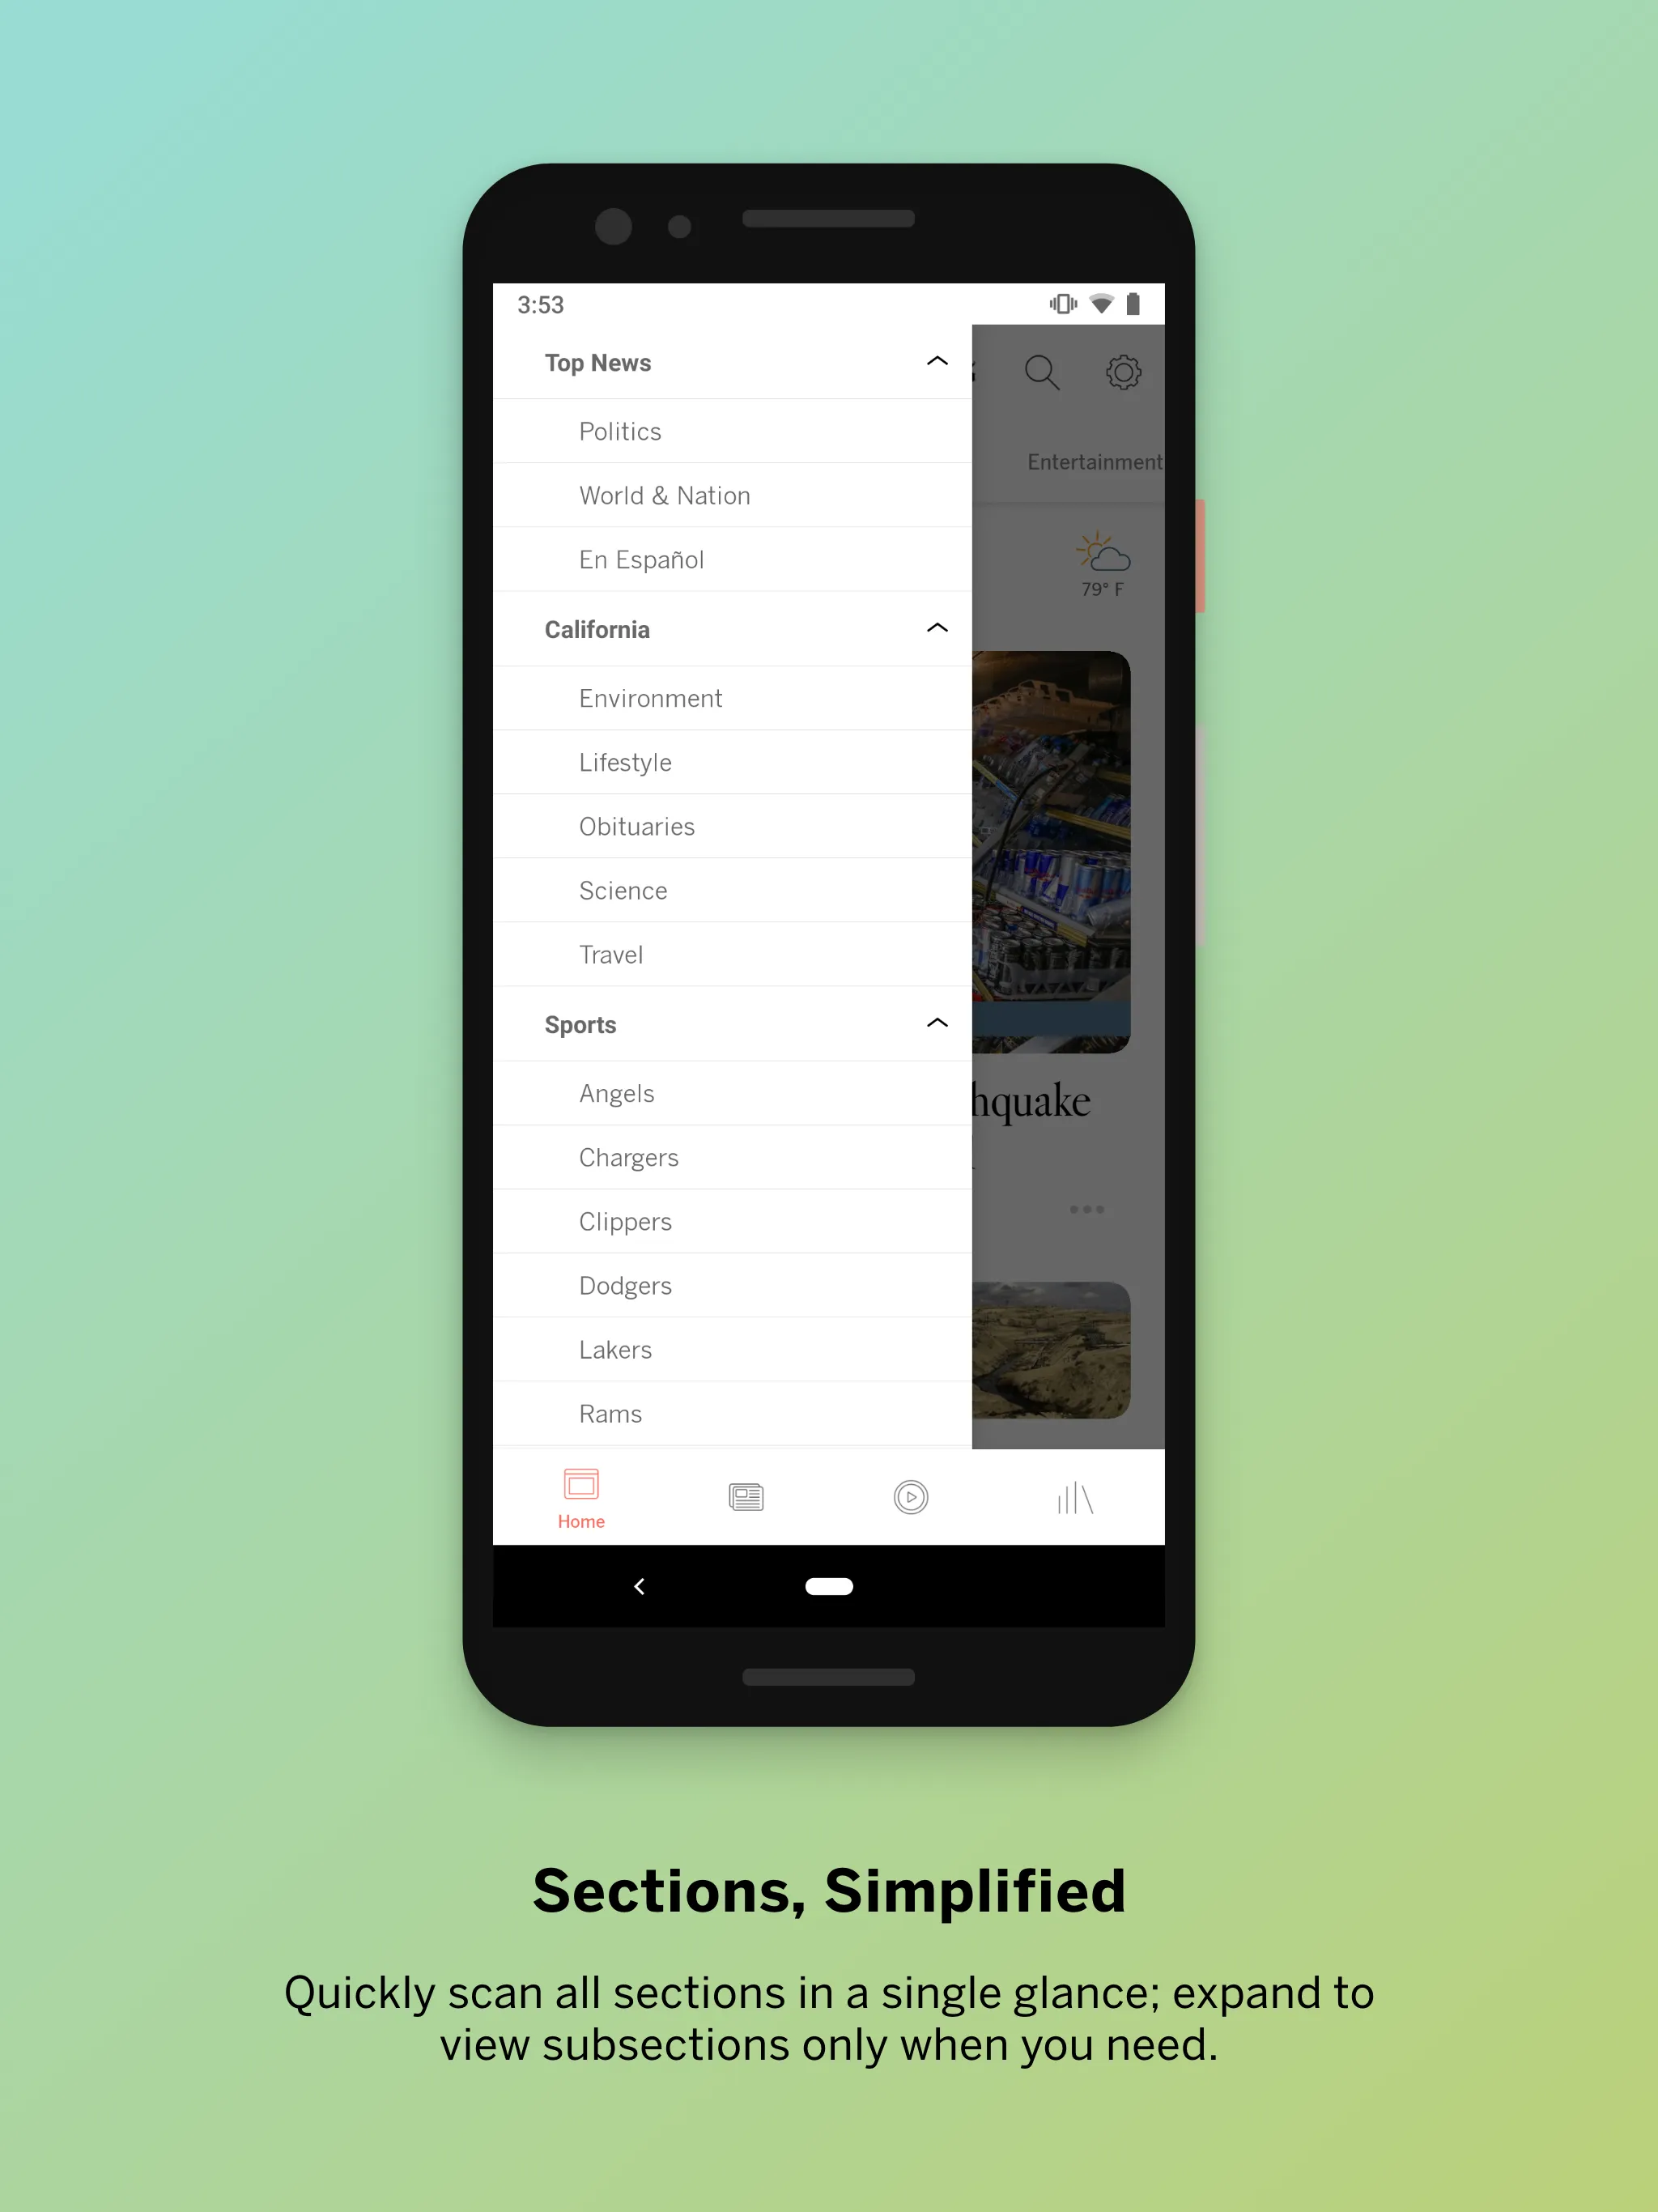Tap the vibrate status icon in status bar
Screen dimensions: 1658x2212
[1057, 304]
